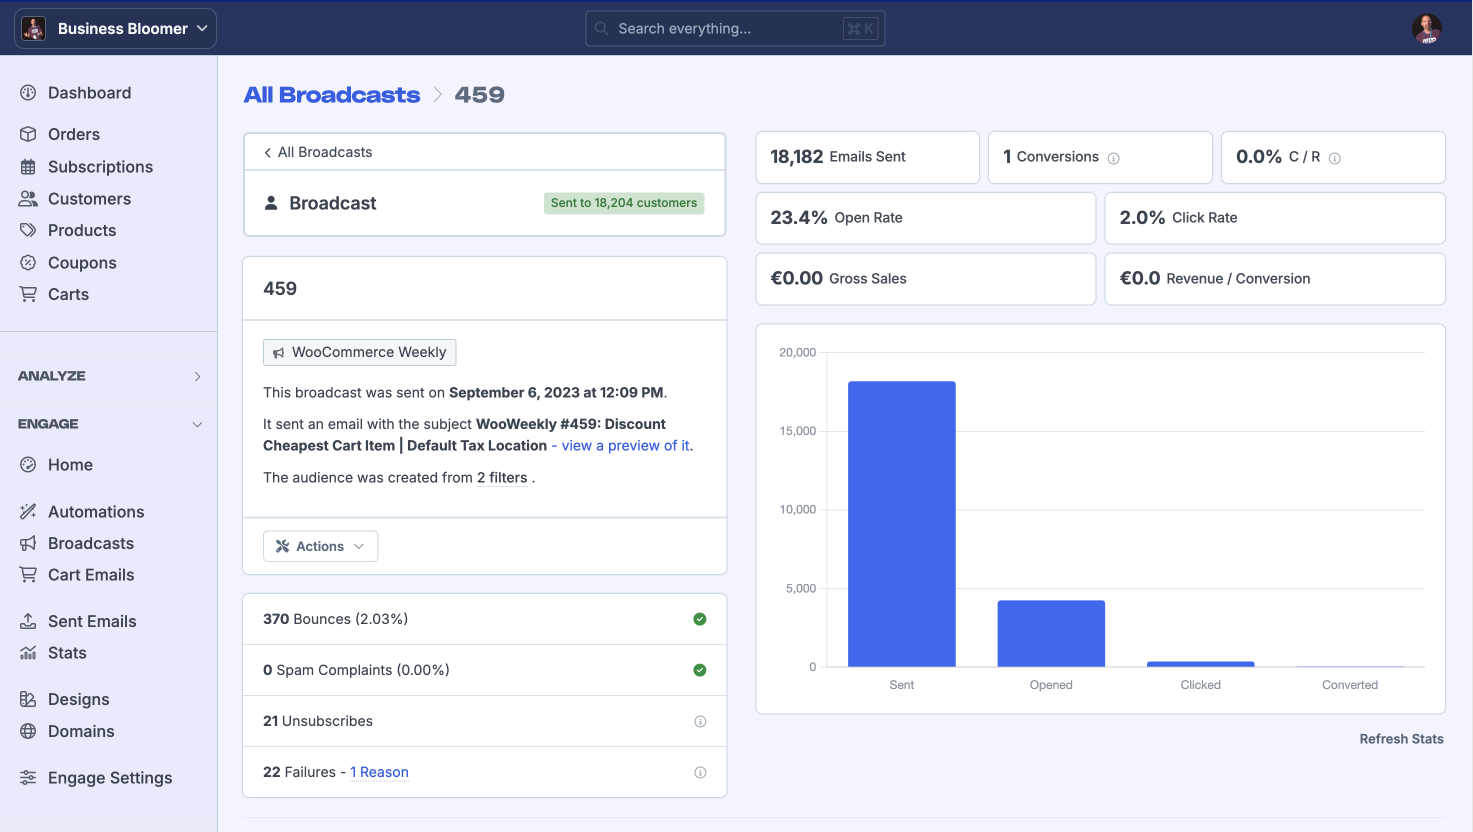Screen dimensions: 1473x832
Task: Select the Domains icon
Action: click(x=28, y=731)
